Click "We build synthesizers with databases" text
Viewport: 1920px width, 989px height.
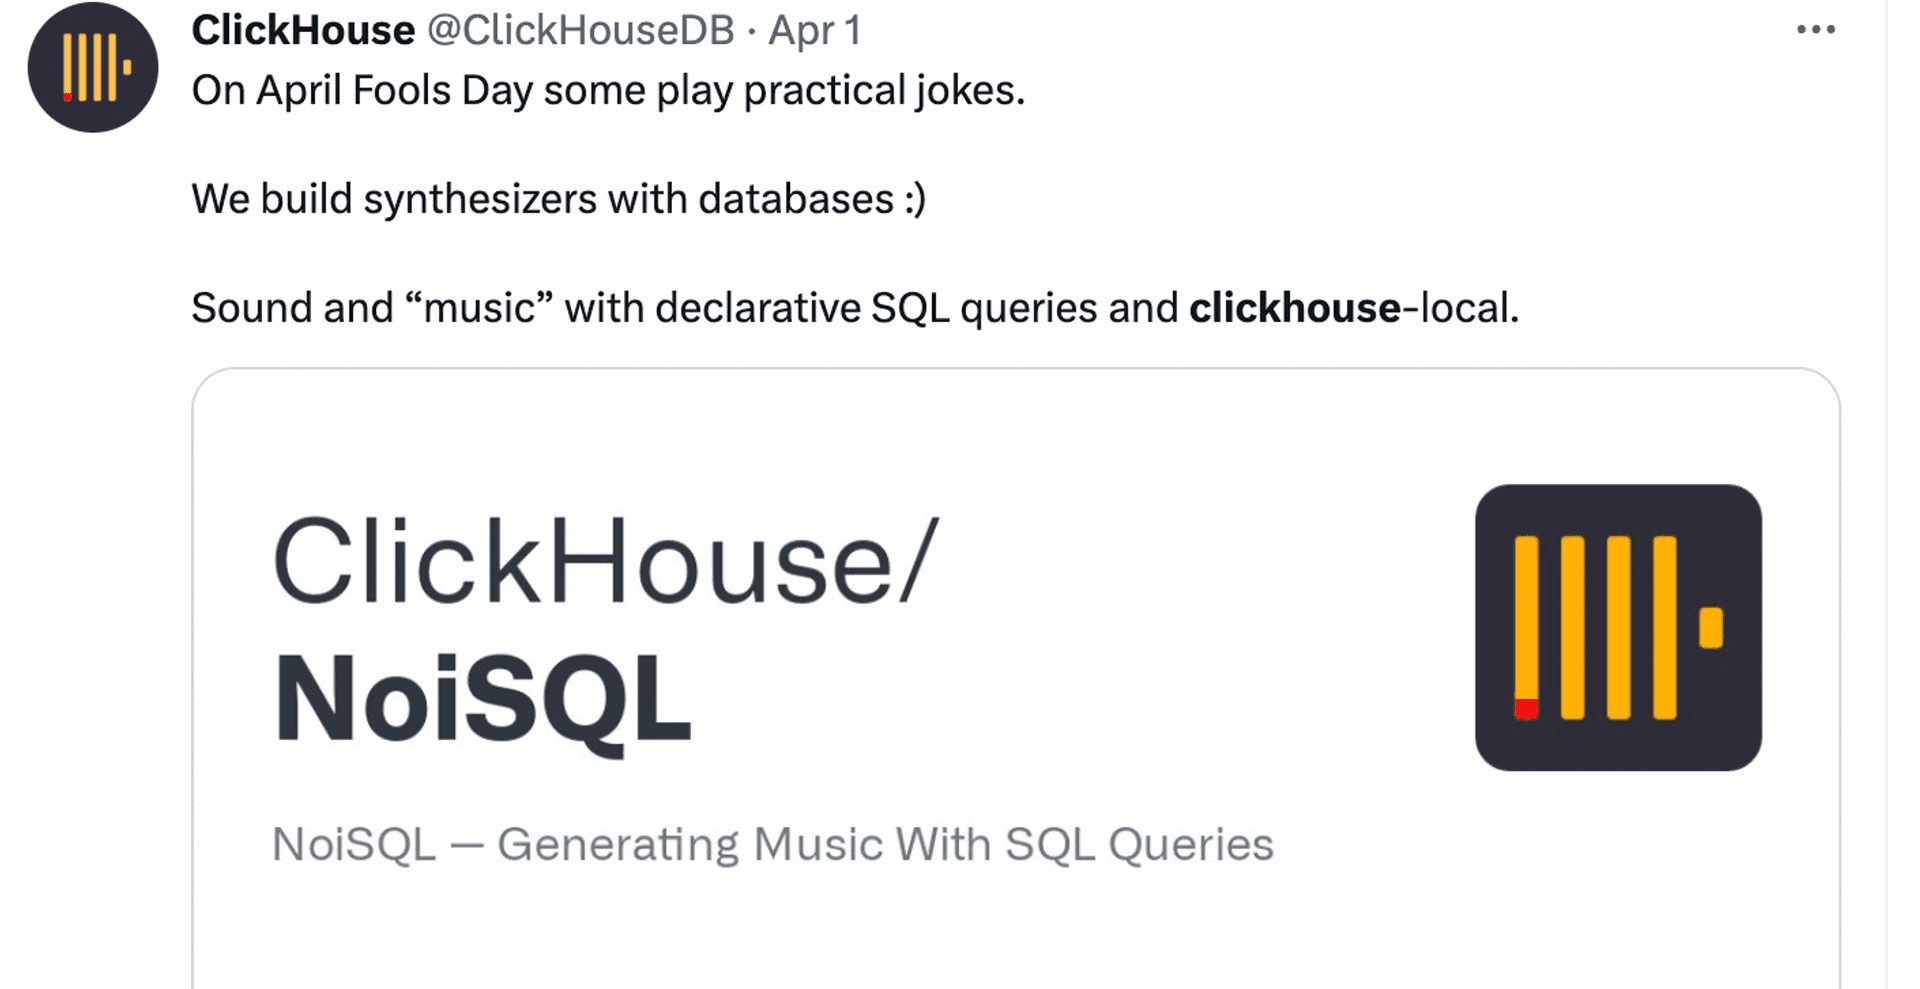point(542,199)
